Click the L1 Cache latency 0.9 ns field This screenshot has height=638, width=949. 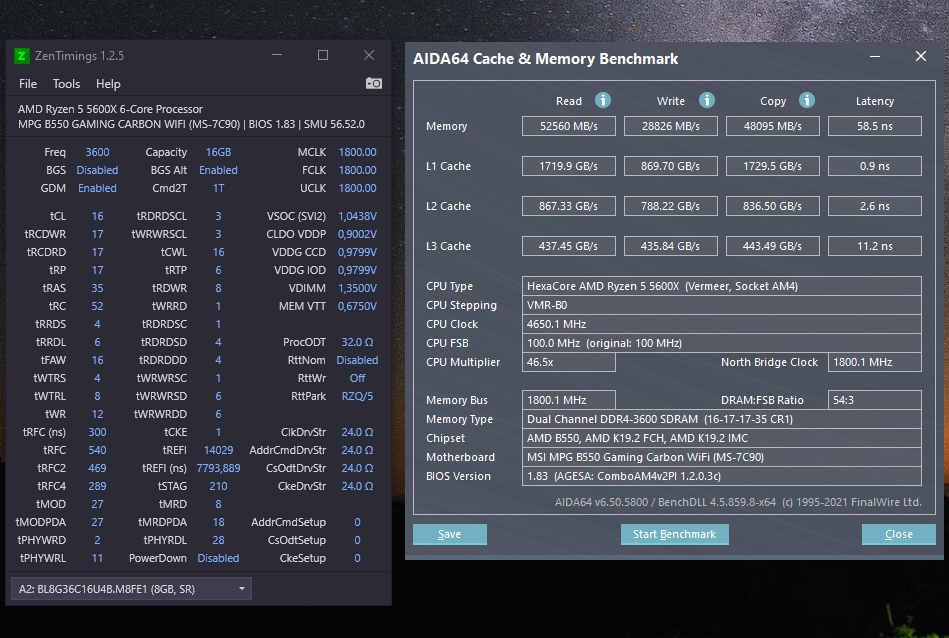[x=875, y=166]
